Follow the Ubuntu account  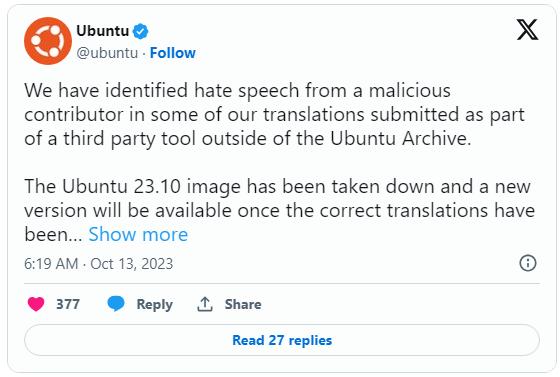click(172, 53)
